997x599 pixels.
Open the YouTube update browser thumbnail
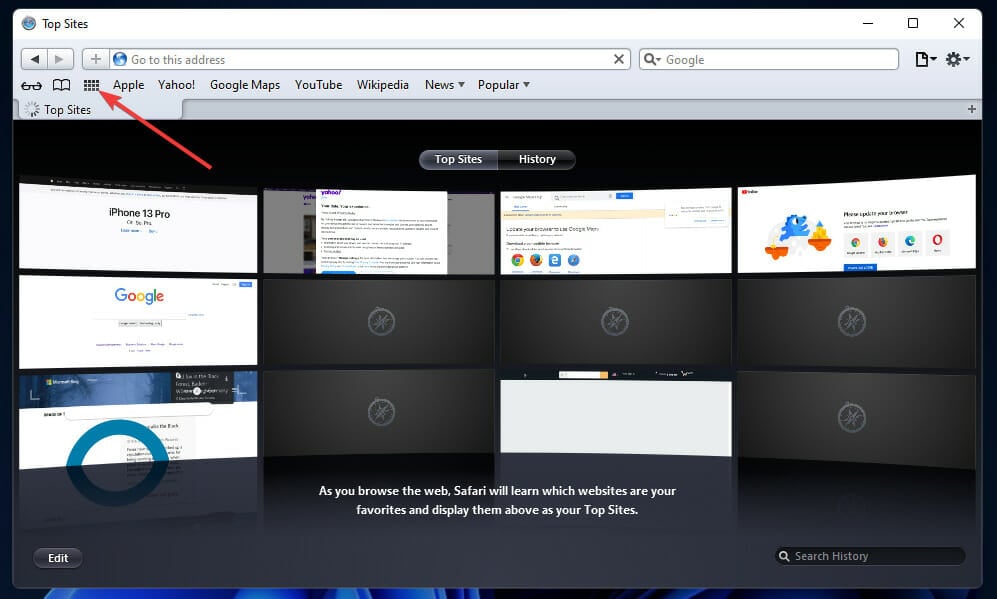click(856, 224)
